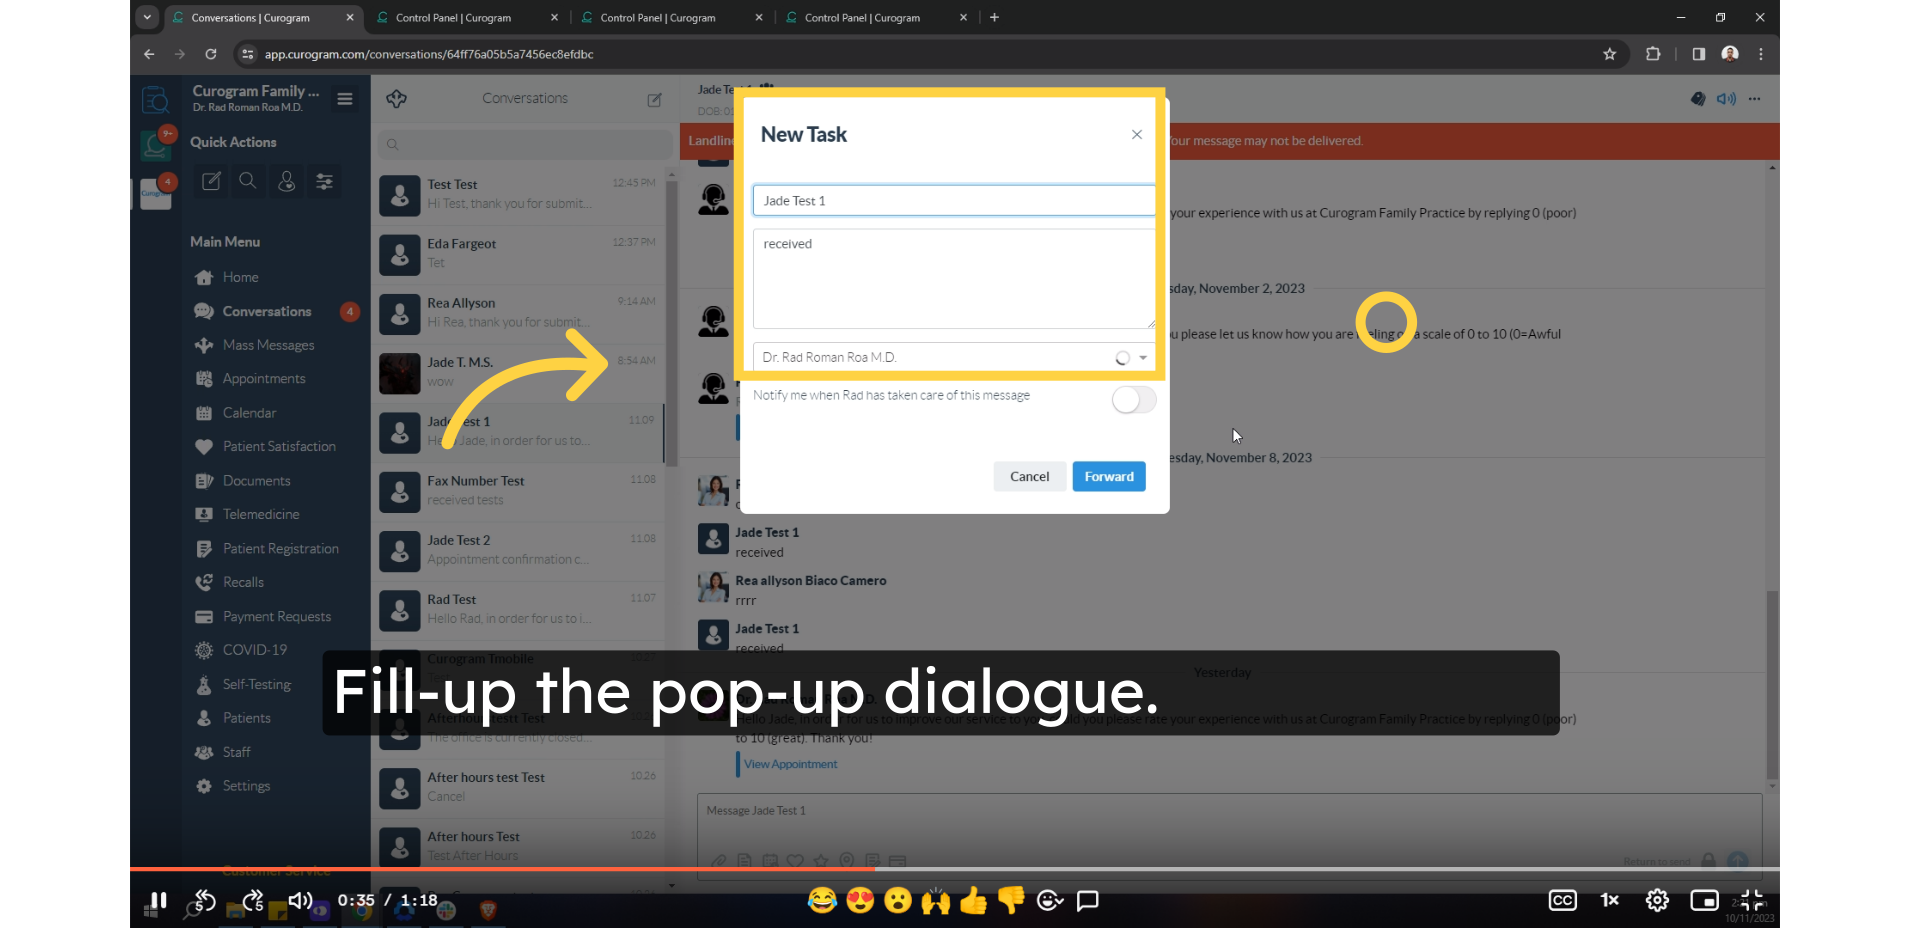Open Patient Satisfaction in the main menu
1910x928 pixels.
pos(279,447)
